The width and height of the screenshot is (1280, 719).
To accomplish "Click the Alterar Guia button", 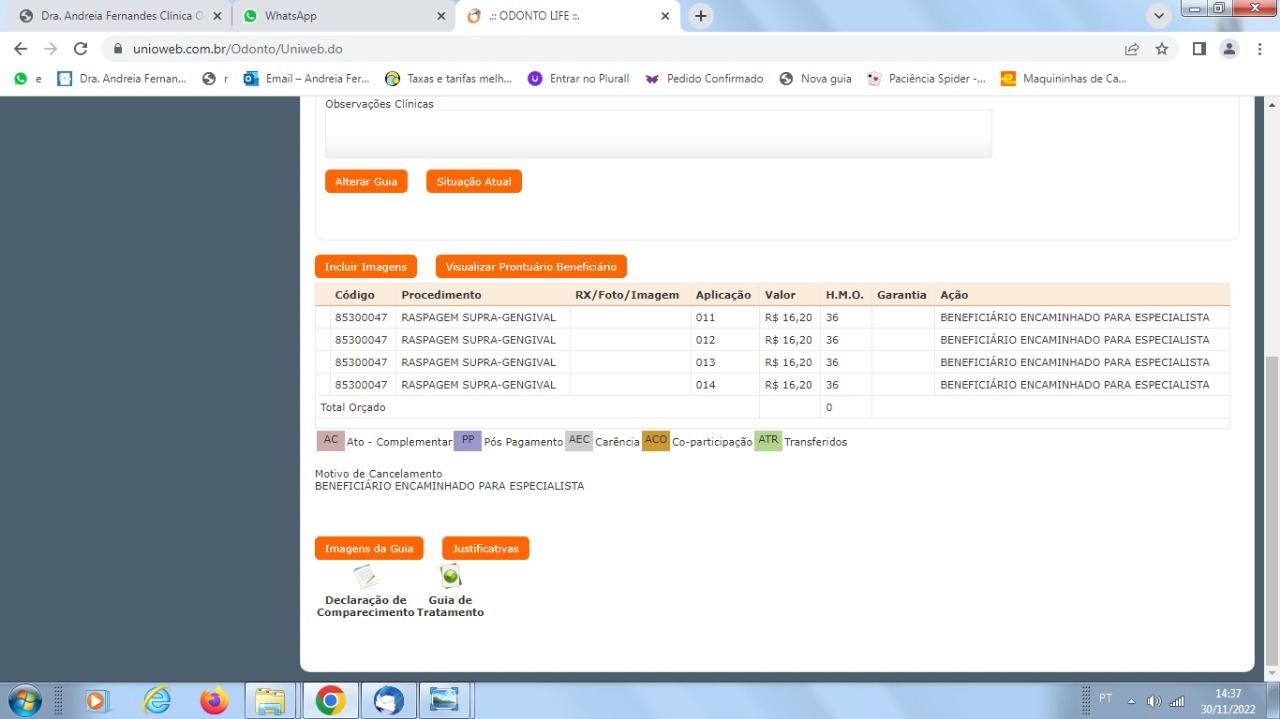I will click(x=366, y=181).
